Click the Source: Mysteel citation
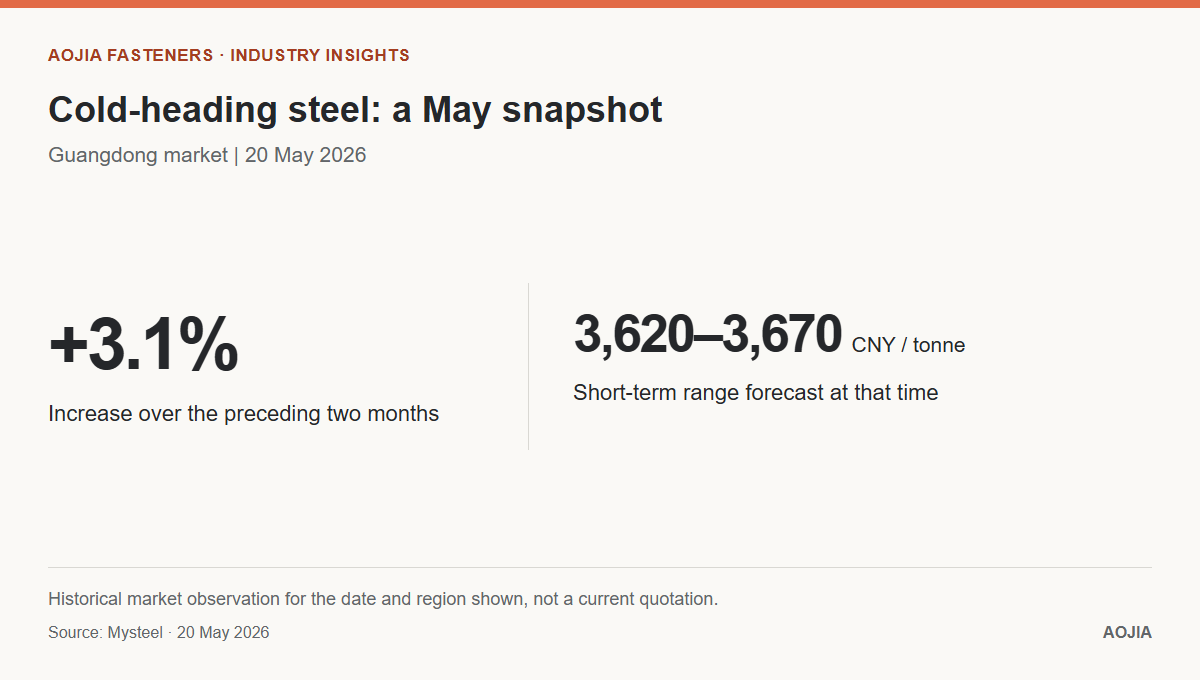The image size is (1200, 680). [x=158, y=632]
